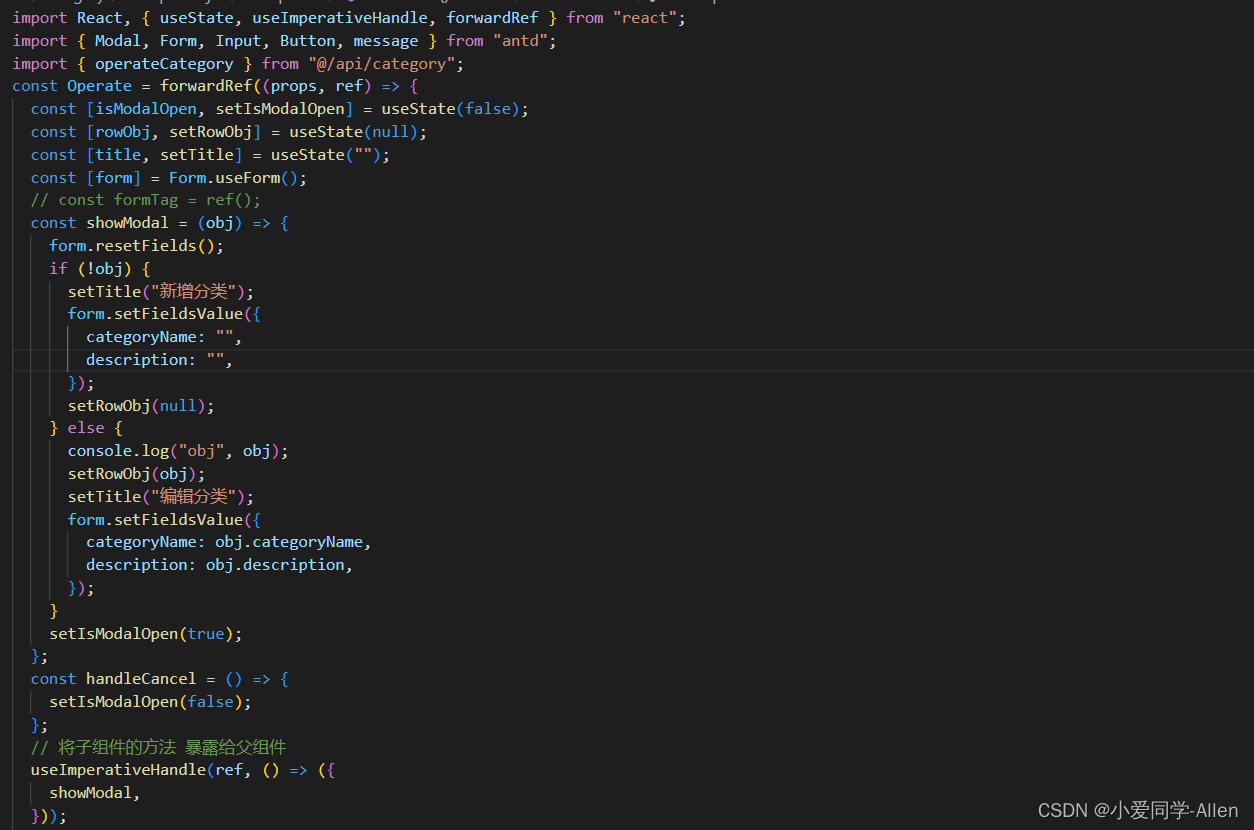Click the Chinese comment 将子组件的方法 暴露给父组件
Screen dimensions: 1254x830
159,748
